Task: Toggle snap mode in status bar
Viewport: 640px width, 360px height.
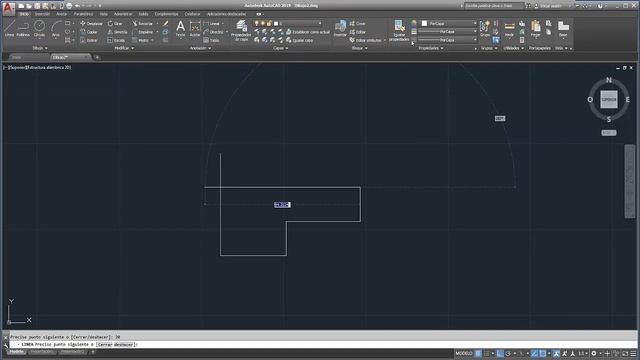Action: click(487, 353)
